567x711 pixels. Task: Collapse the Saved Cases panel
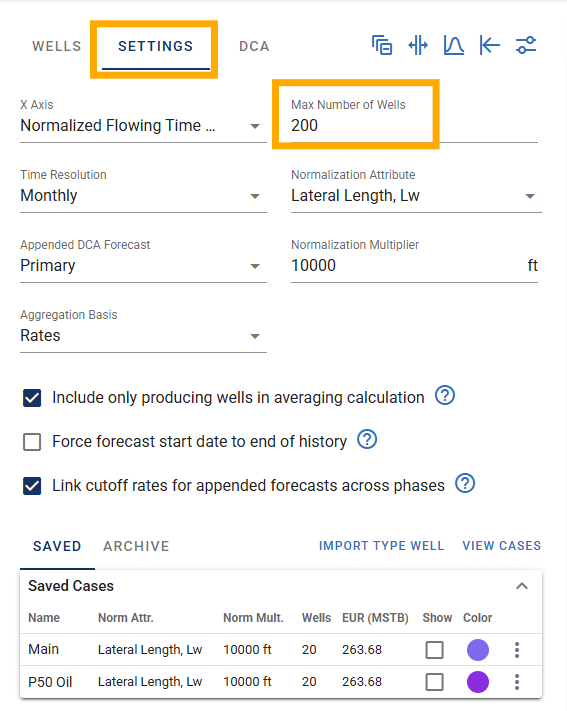[x=522, y=586]
